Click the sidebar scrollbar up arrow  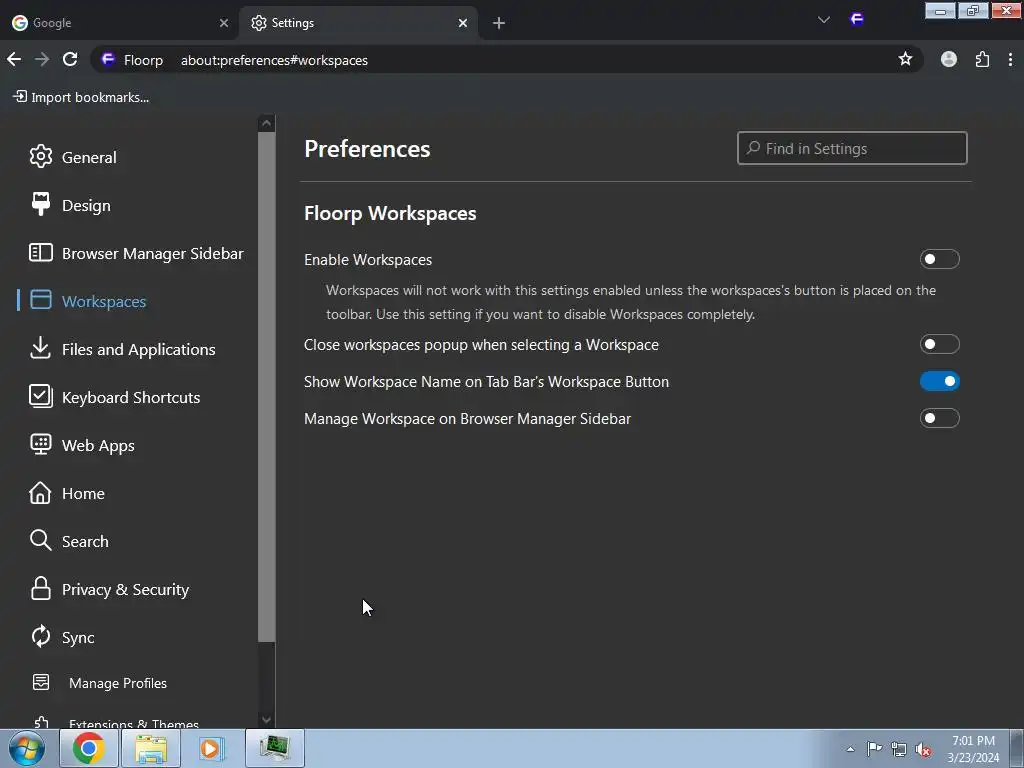pos(266,123)
